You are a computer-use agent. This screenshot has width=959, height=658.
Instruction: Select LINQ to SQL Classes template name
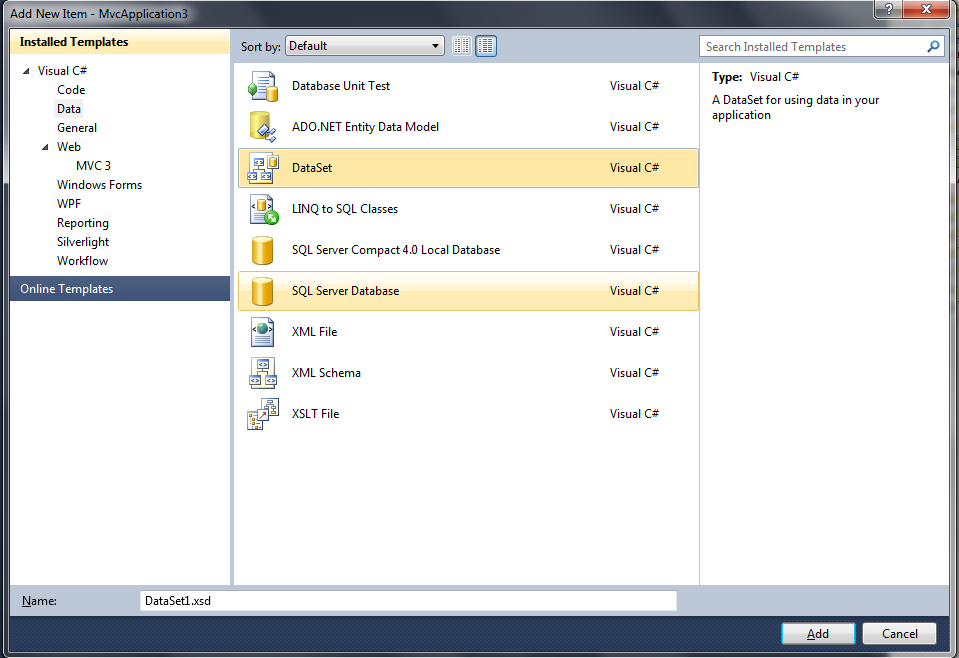click(345, 209)
